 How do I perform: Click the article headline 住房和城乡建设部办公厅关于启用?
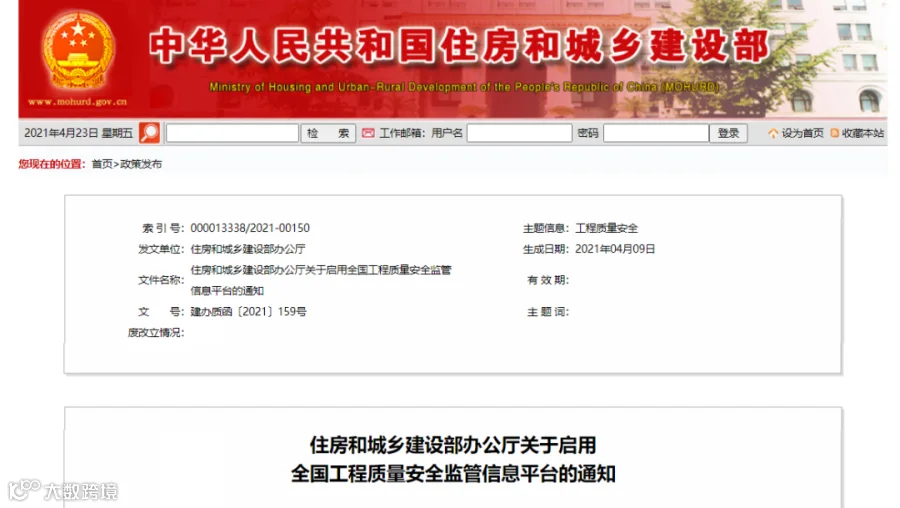(x=453, y=445)
